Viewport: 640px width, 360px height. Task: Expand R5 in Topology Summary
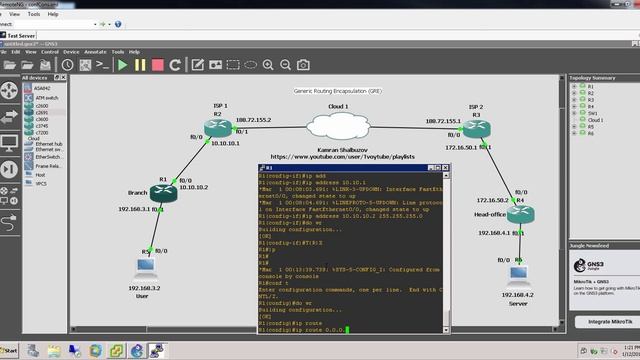click(574, 127)
